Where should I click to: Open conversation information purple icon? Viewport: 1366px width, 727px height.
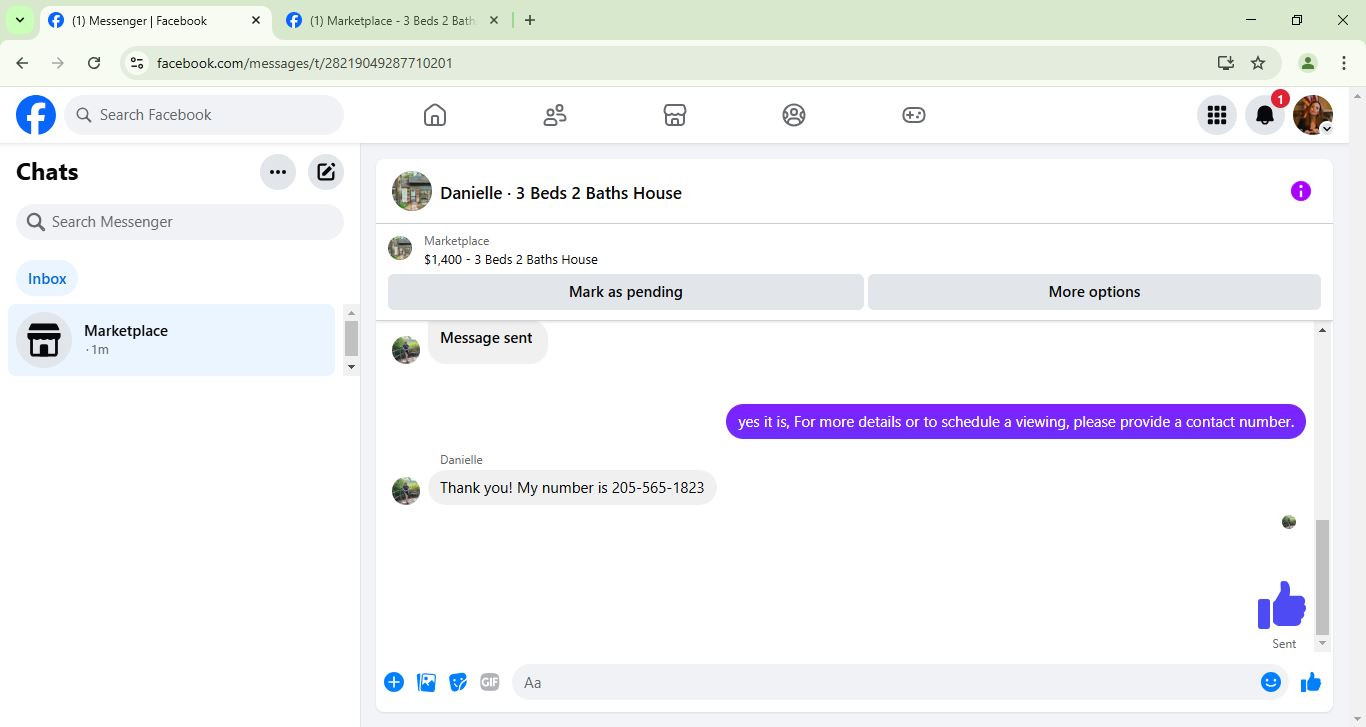[1301, 191]
